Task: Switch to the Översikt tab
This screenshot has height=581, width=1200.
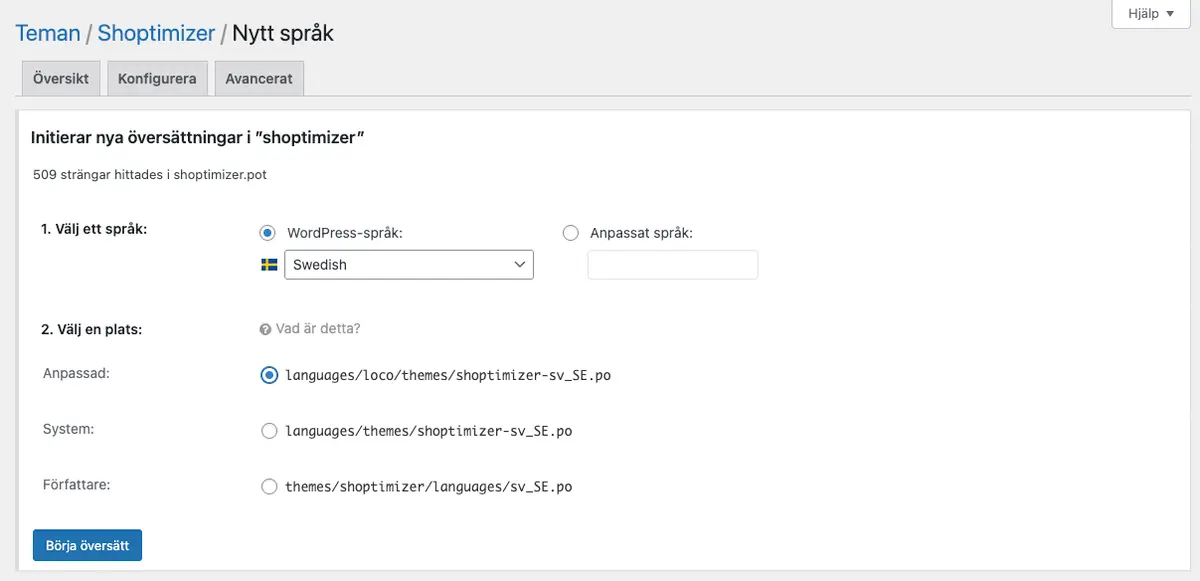Action: click(x=60, y=77)
